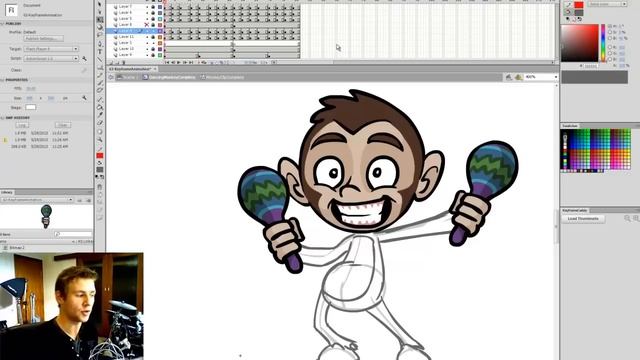Select the Pencil tool

tap(100, 76)
